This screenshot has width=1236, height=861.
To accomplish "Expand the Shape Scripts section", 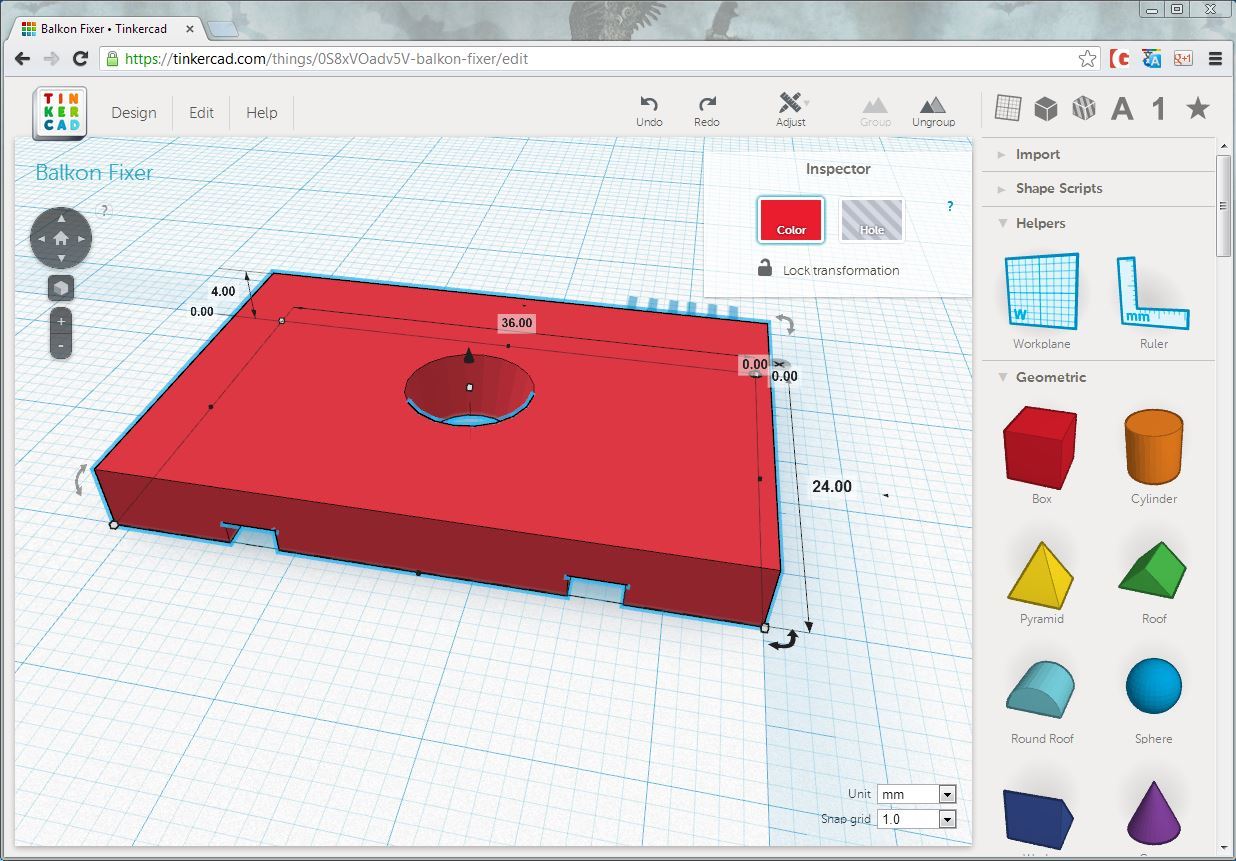I will (x=1058, y=188).
